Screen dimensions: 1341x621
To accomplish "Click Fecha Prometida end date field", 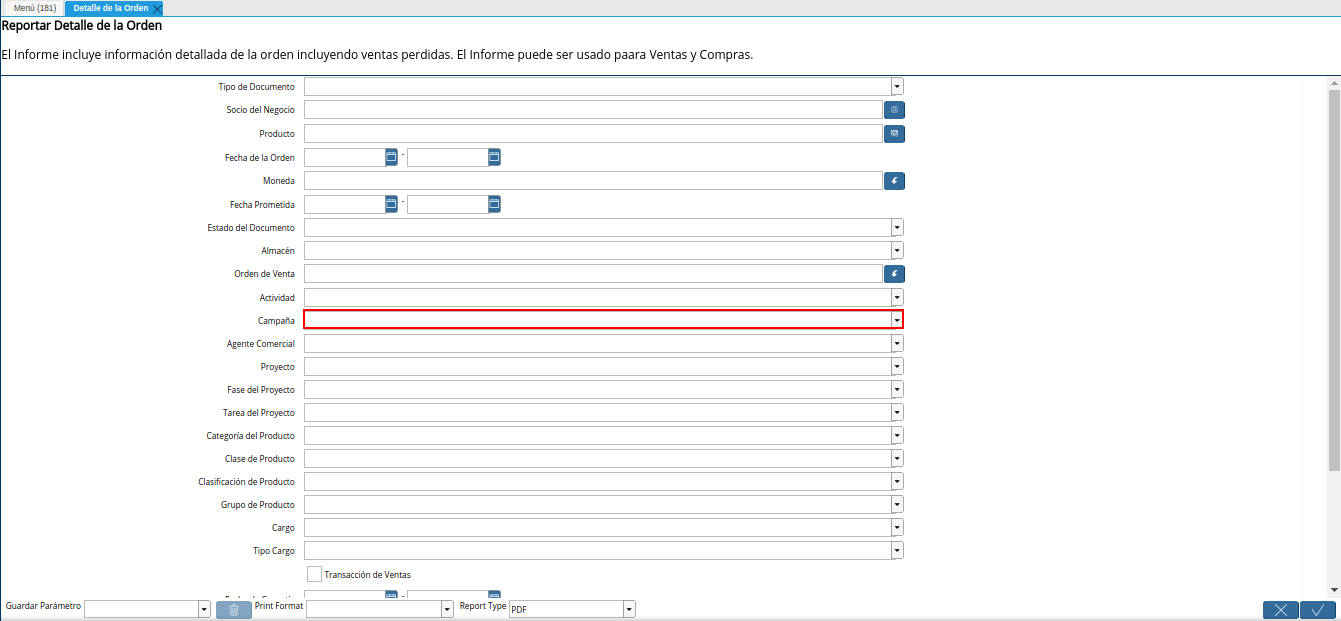I will point(447,204).
